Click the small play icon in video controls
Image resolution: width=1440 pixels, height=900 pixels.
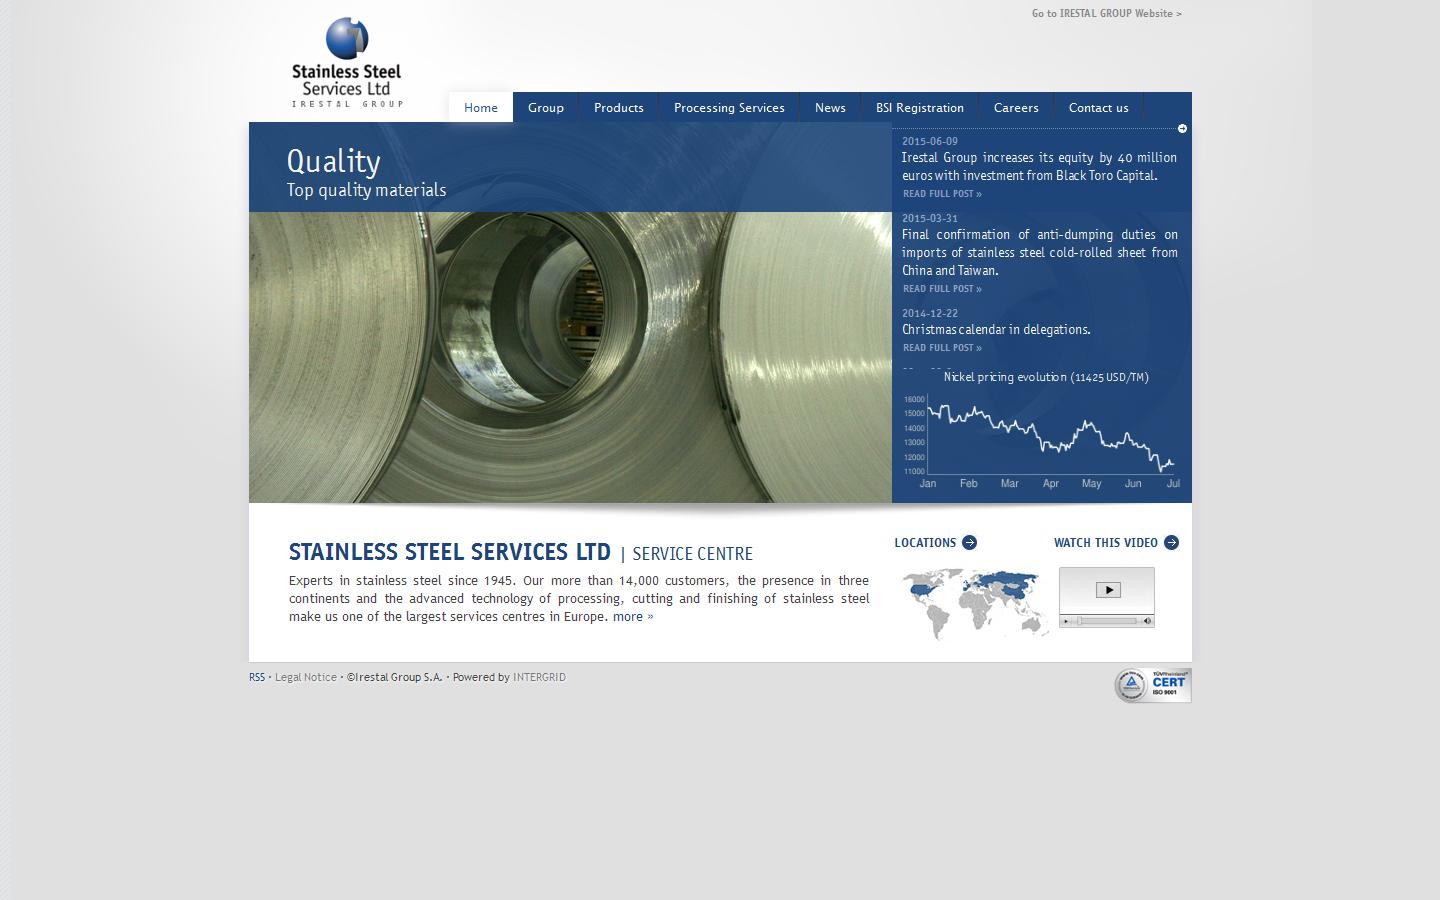click(1066, 621)
